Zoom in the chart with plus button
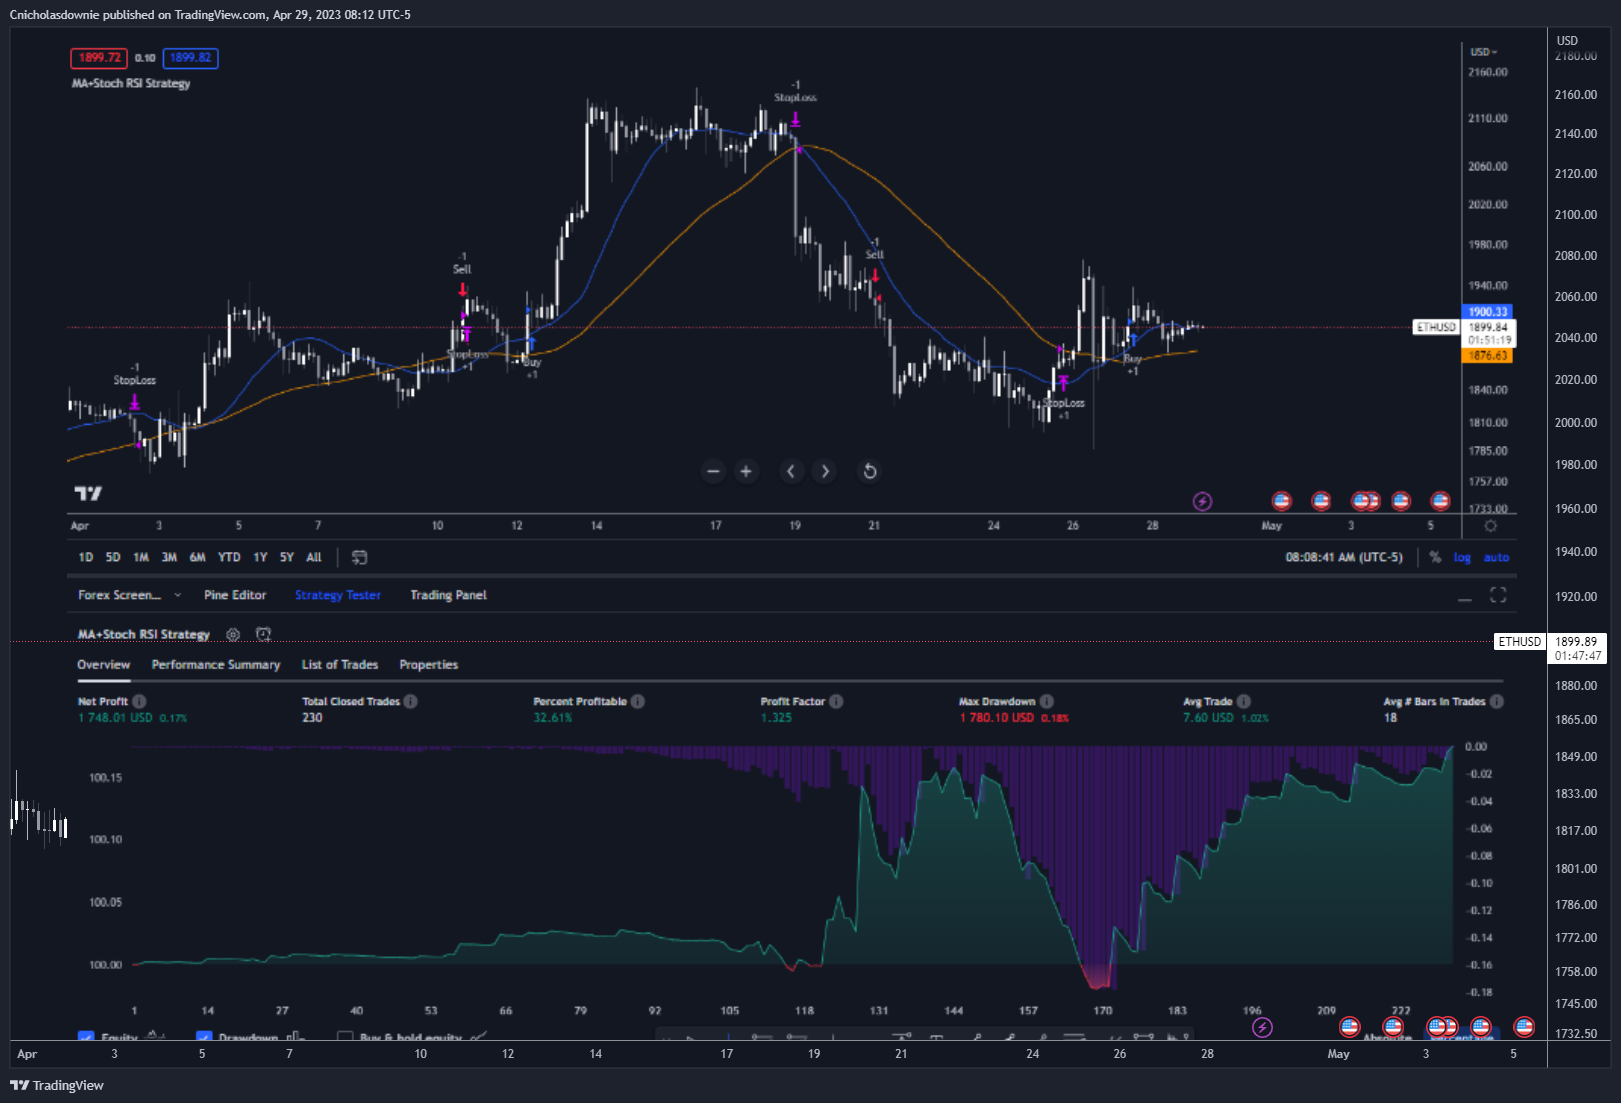Screen dimensions: 1621x1103 746,471
